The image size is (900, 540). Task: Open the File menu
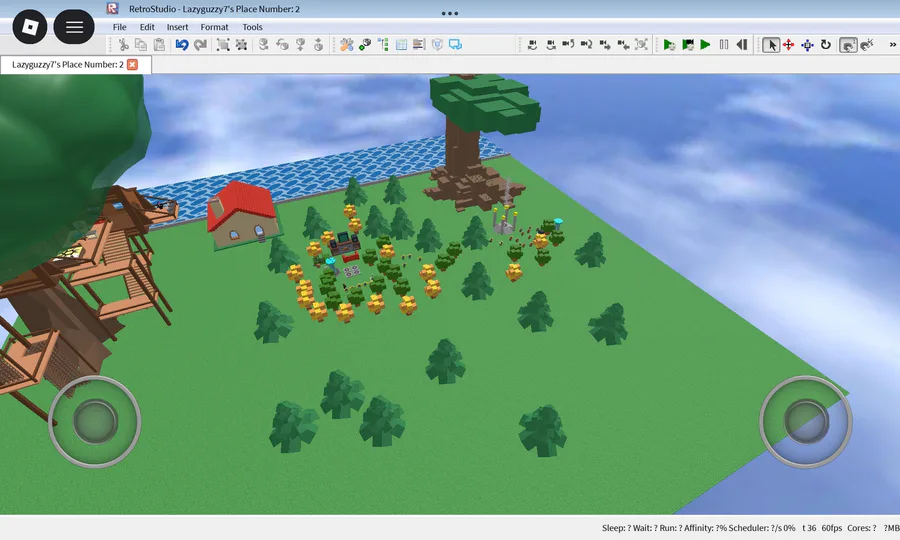click(x=119, y=27)
